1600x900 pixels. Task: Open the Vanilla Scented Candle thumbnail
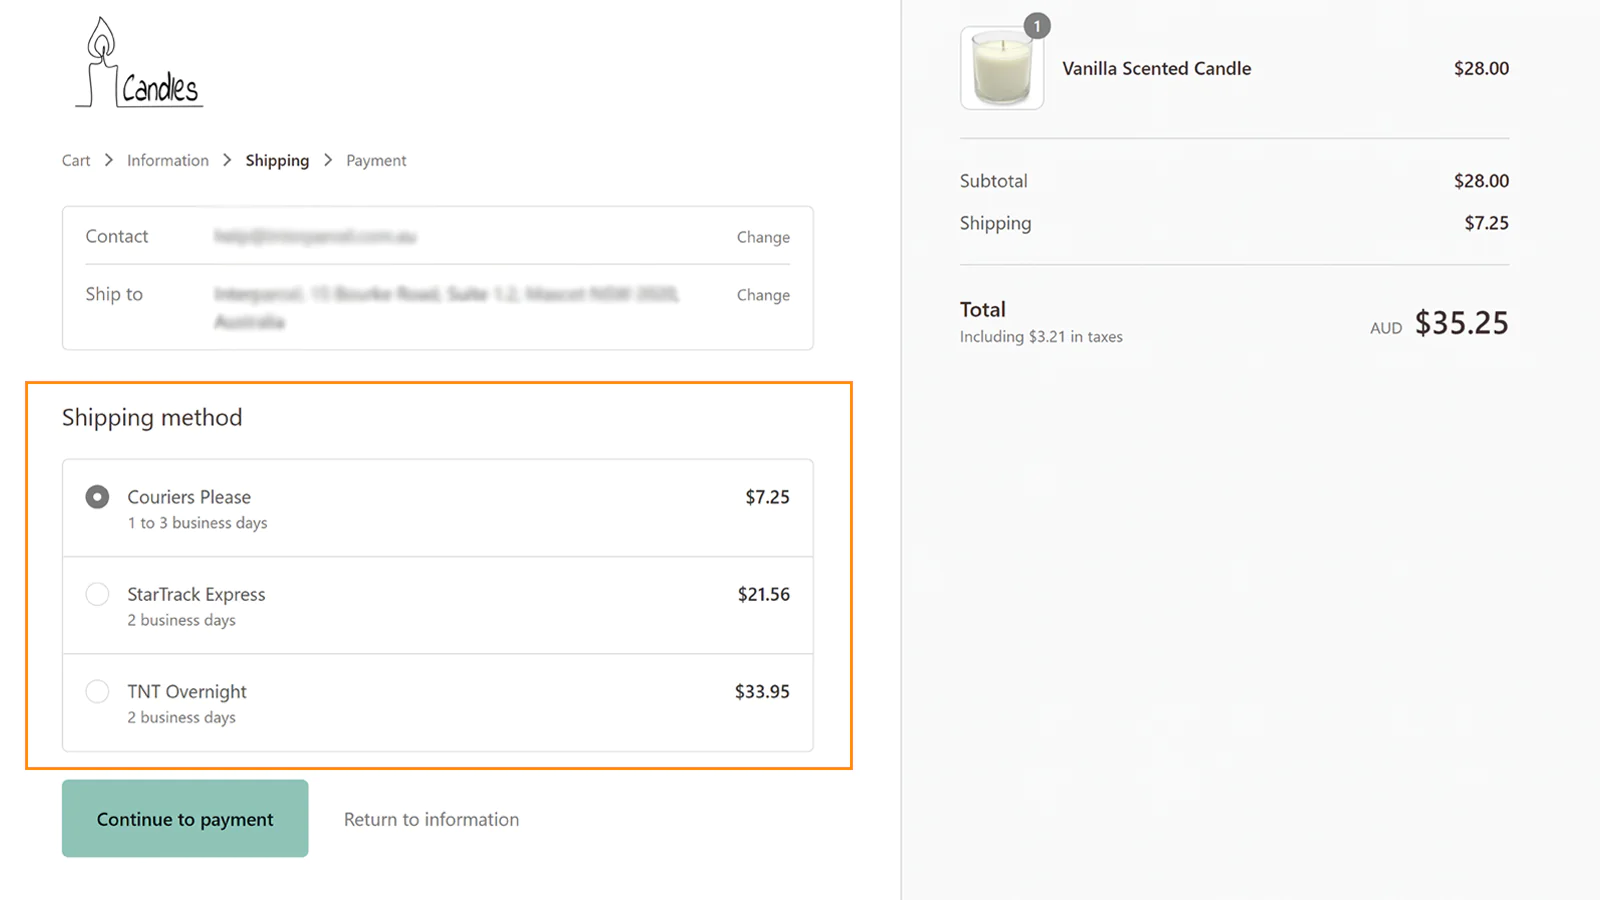pos(1002,68)
